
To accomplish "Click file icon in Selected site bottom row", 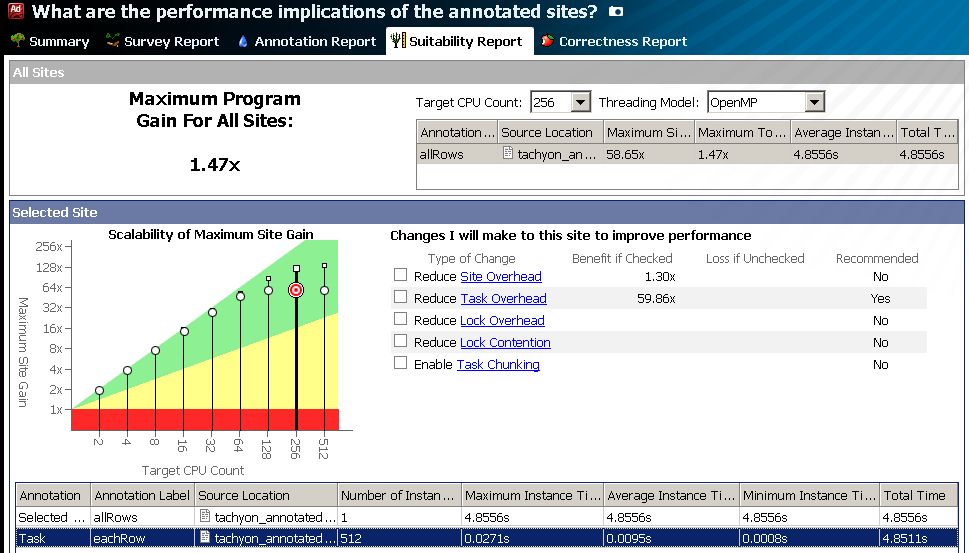I will (205, 516).
